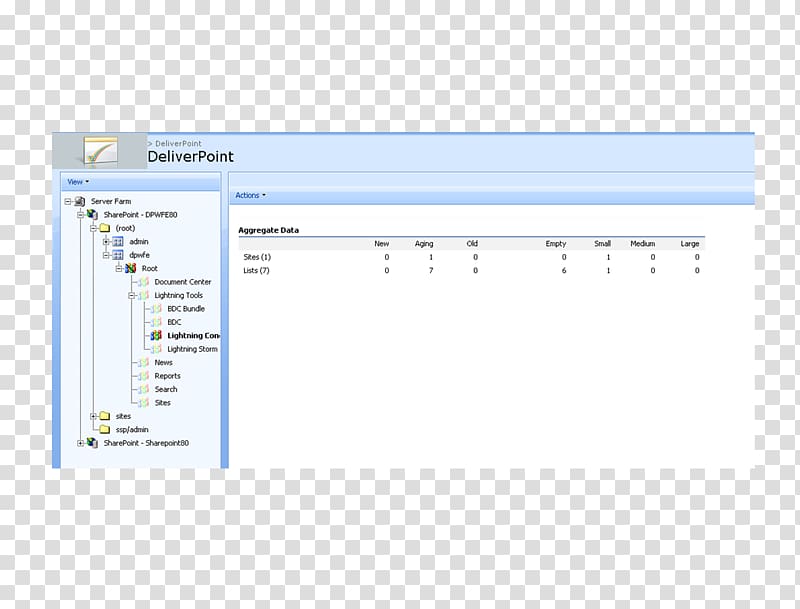Screen dimensions: 800x609
Task: Open the Actions dropdown menu
Action: click(x=251, y=195)
